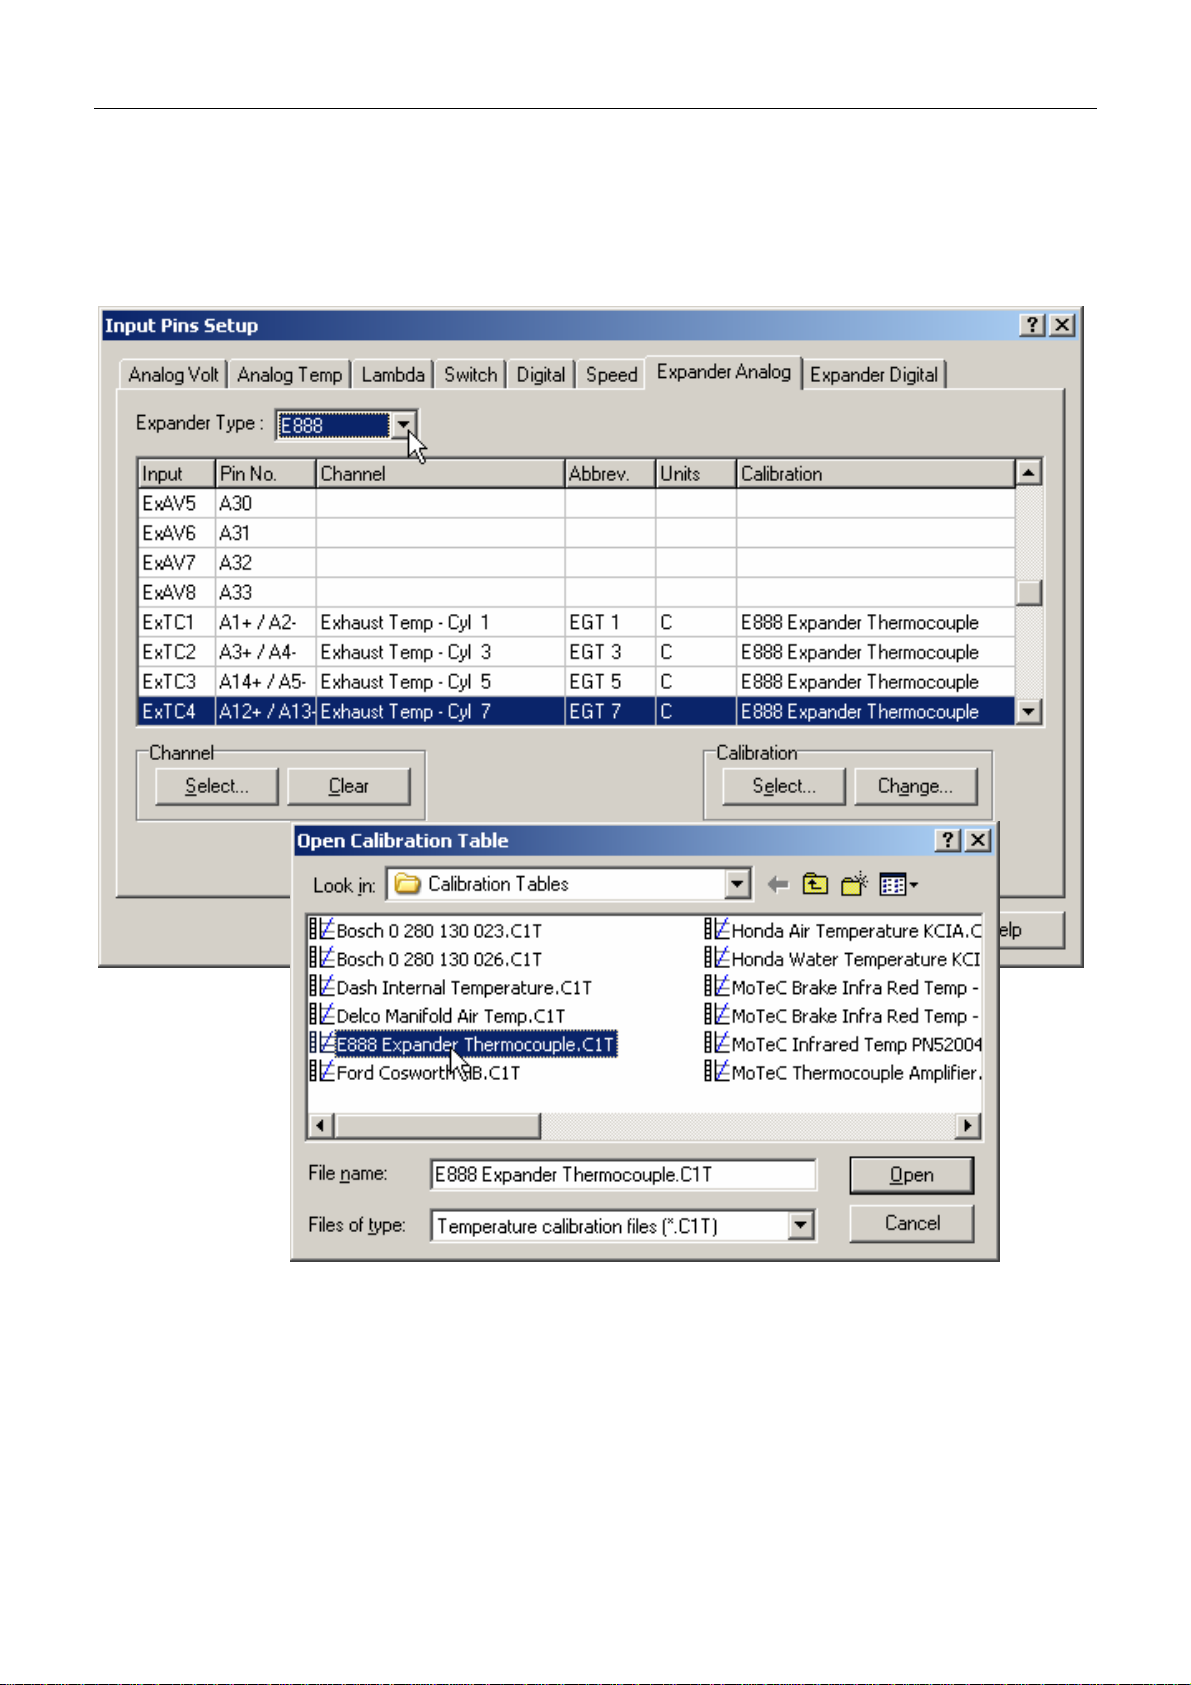Open the Expander Type dropdown
The height and width of the screenshot is (1685, 1191).
pyautogui.click(x=403, y=425)
